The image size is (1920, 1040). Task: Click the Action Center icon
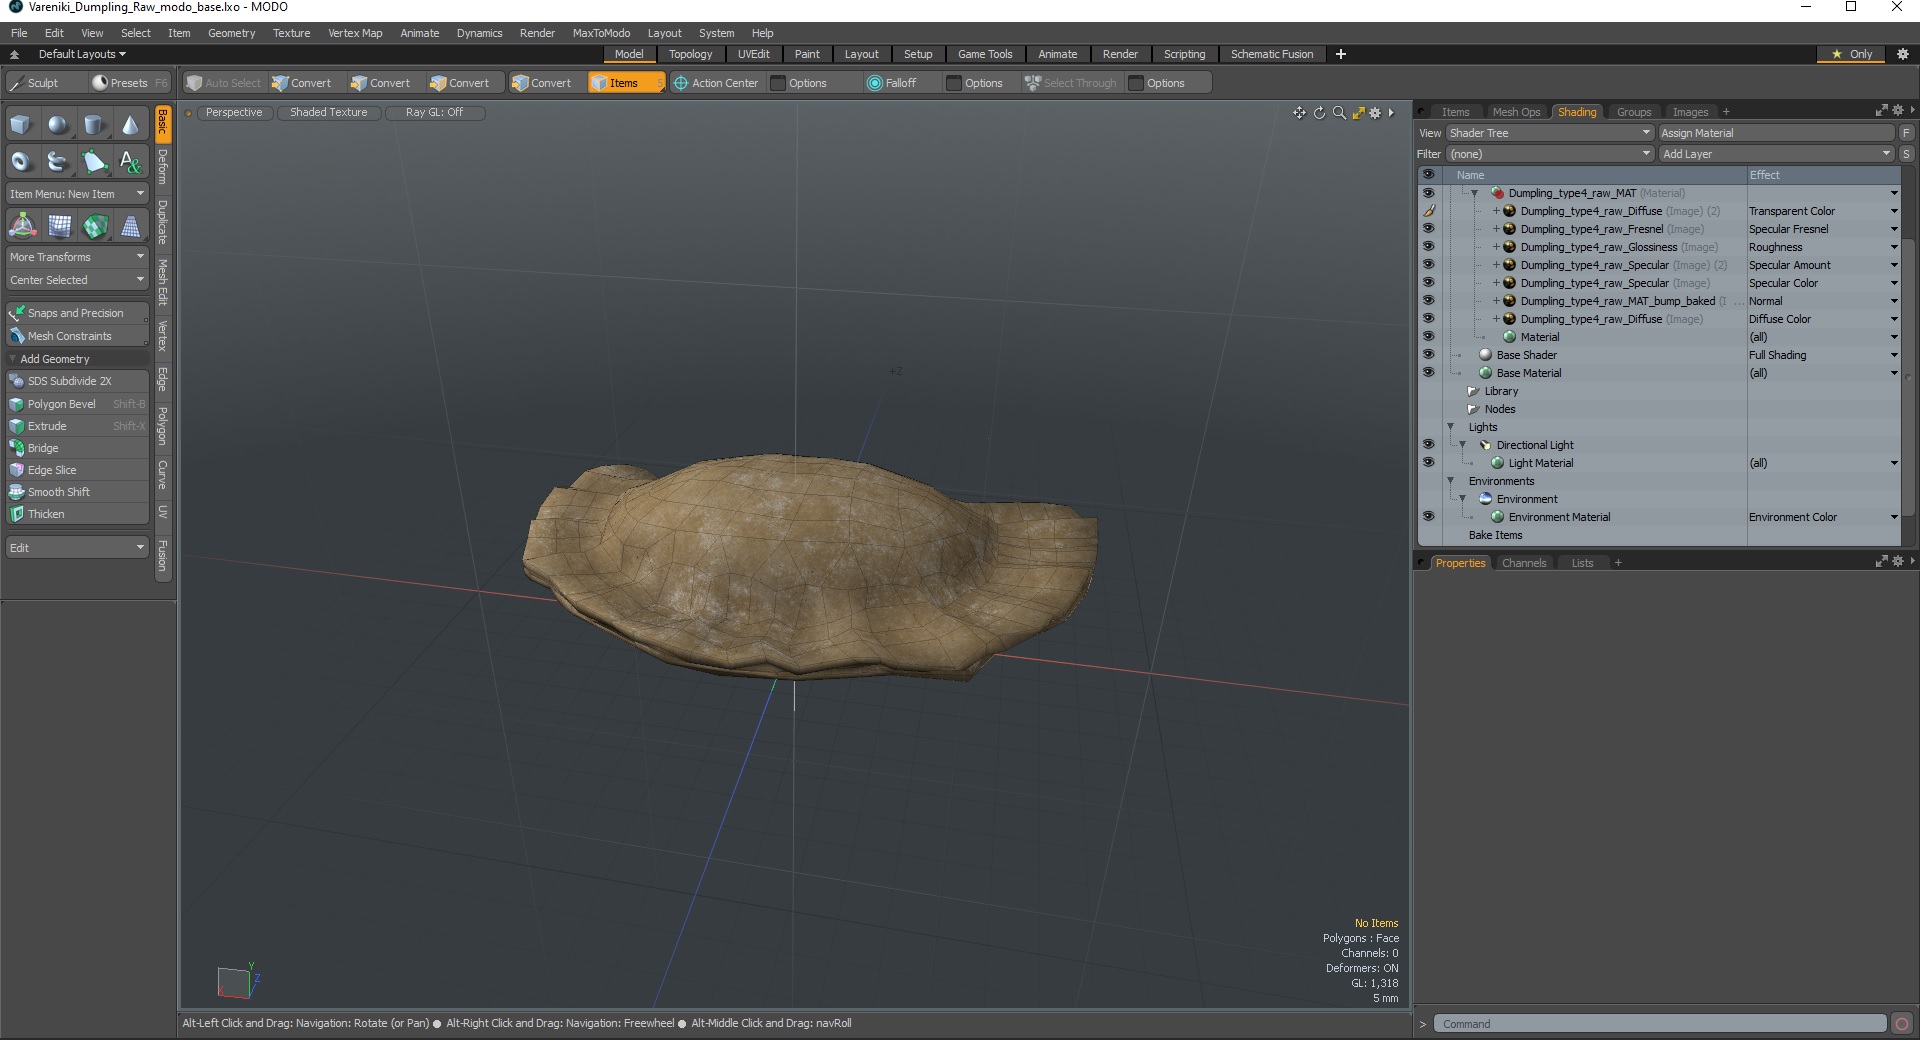[681, 83]
